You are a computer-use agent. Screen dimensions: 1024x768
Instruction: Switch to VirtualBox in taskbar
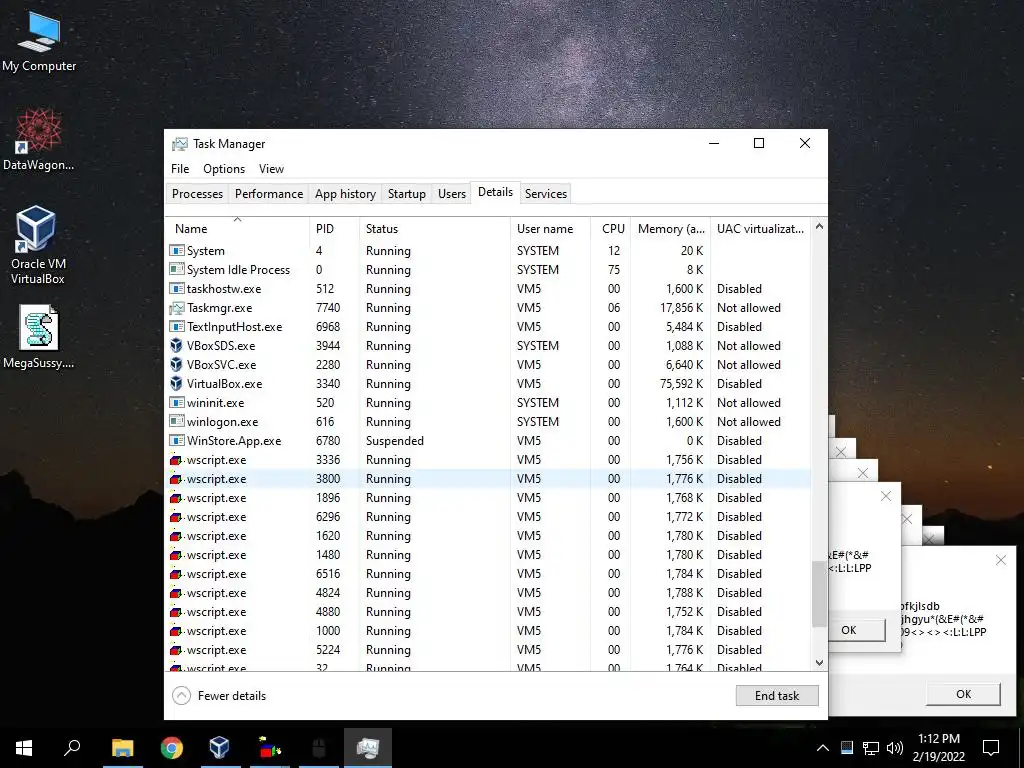[x=219, y=748]
